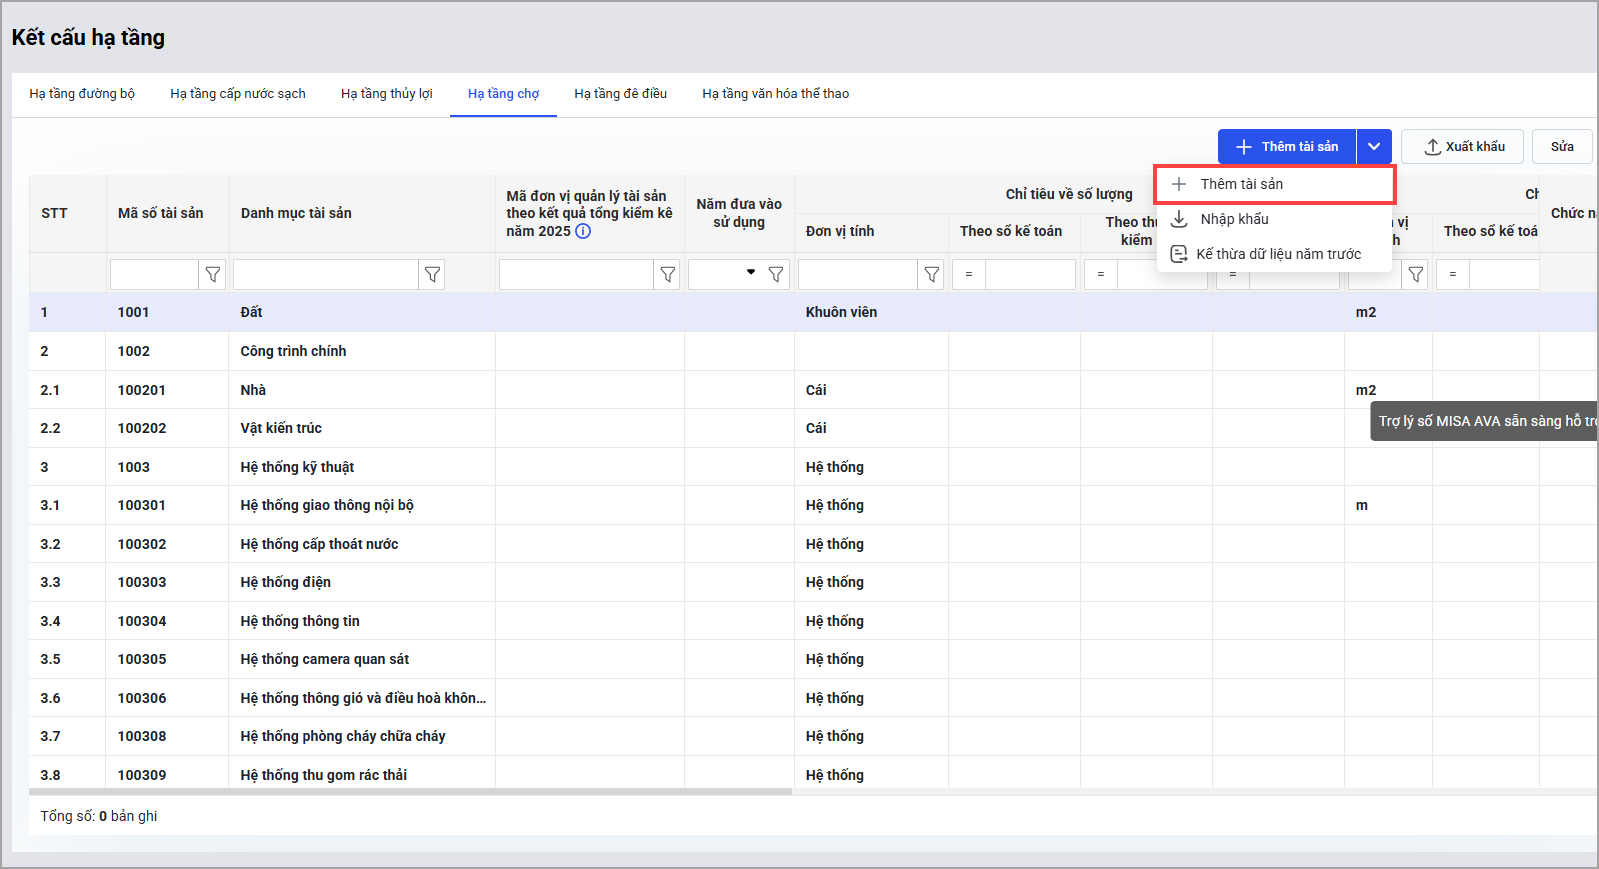This screenshot has width=1599, height=869.
Task: Click equals operator in Theo sổ kế toán filter
Action: coord(969,274)
